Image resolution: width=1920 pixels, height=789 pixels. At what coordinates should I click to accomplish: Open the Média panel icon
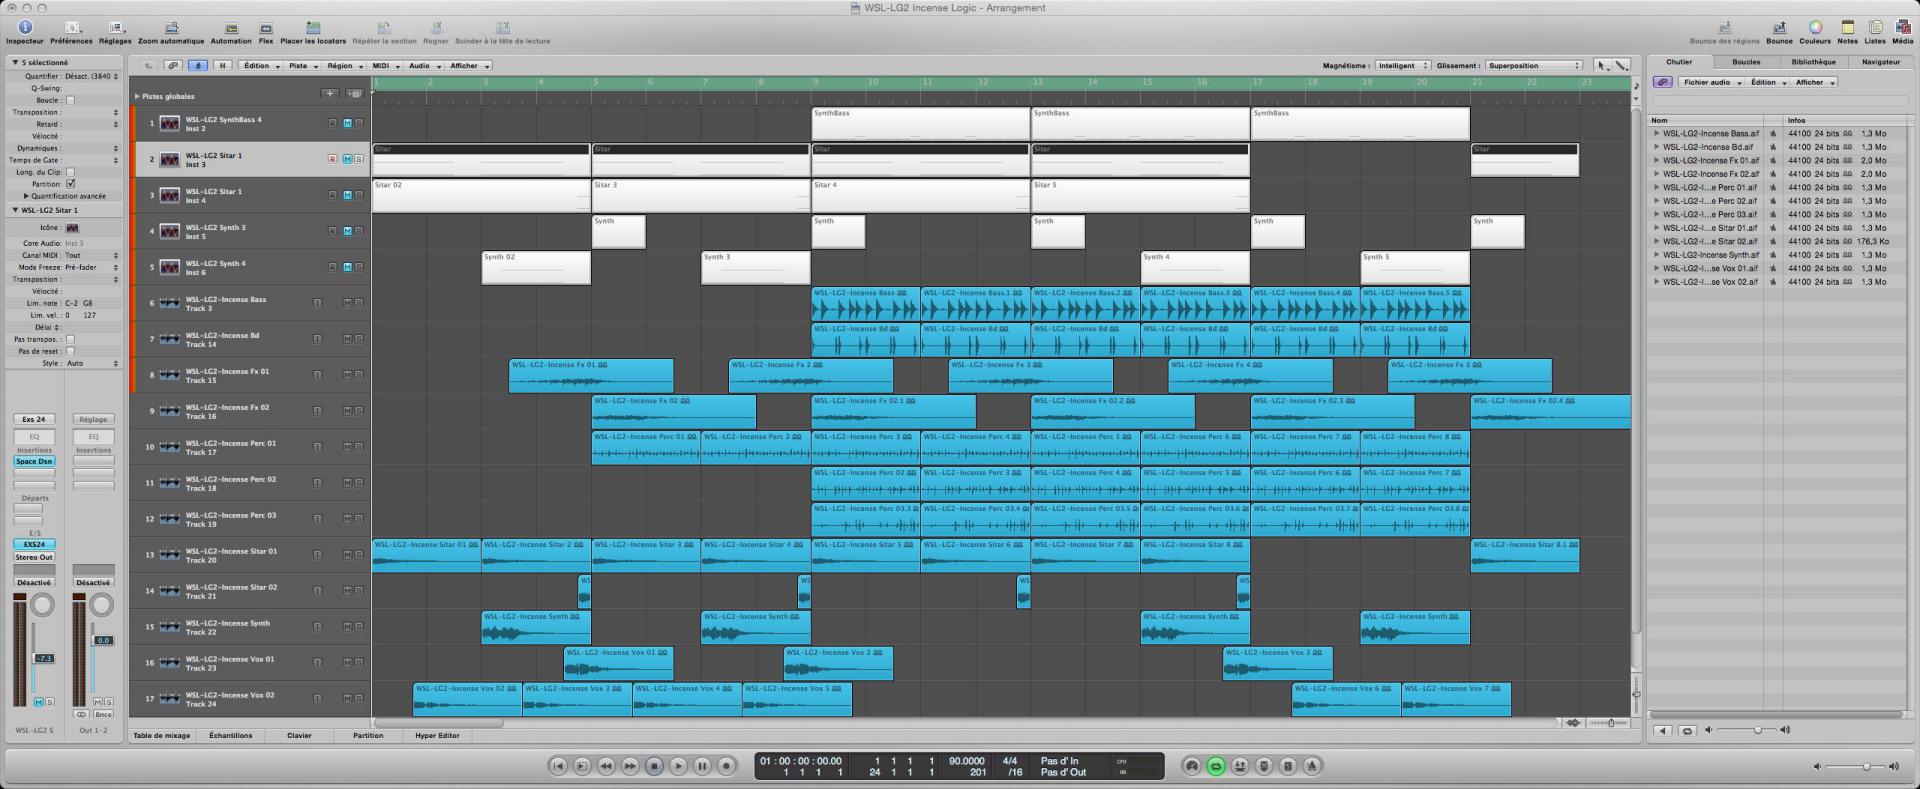coord(1903,28)
